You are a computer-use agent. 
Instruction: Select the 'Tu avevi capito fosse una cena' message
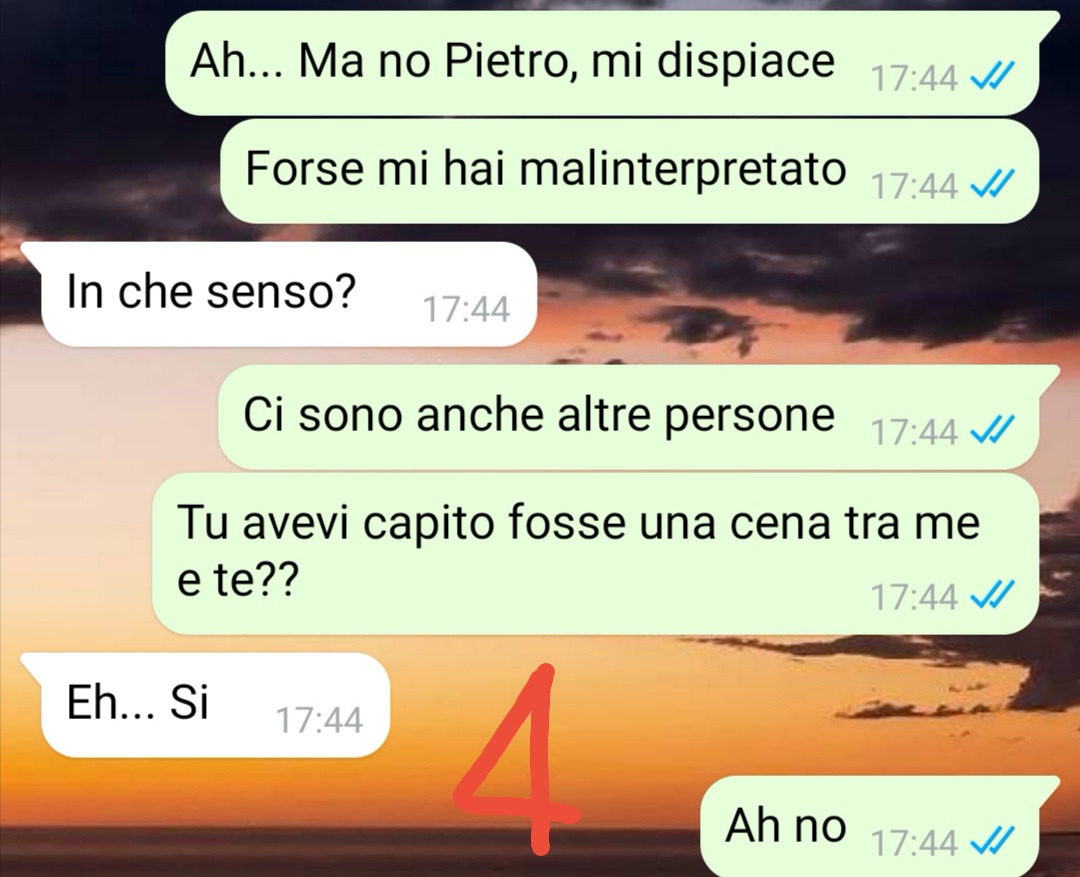point(595,553)
